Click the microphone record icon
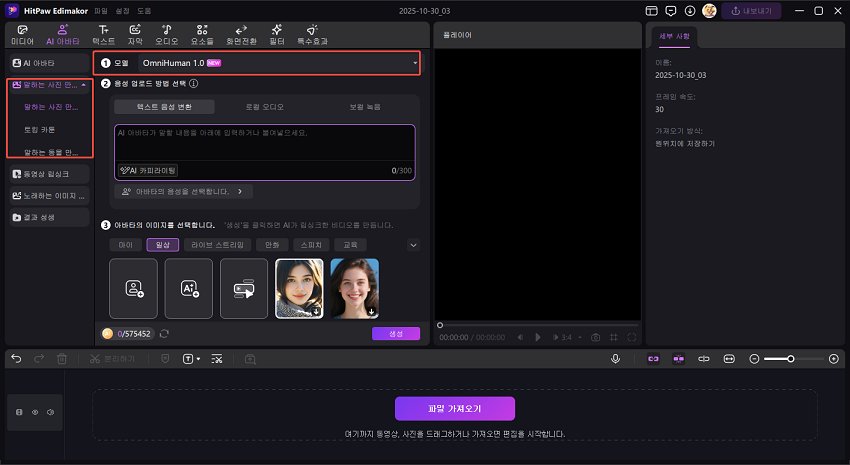The height and width of the screenshot is (465, 850). coord(615,359)
